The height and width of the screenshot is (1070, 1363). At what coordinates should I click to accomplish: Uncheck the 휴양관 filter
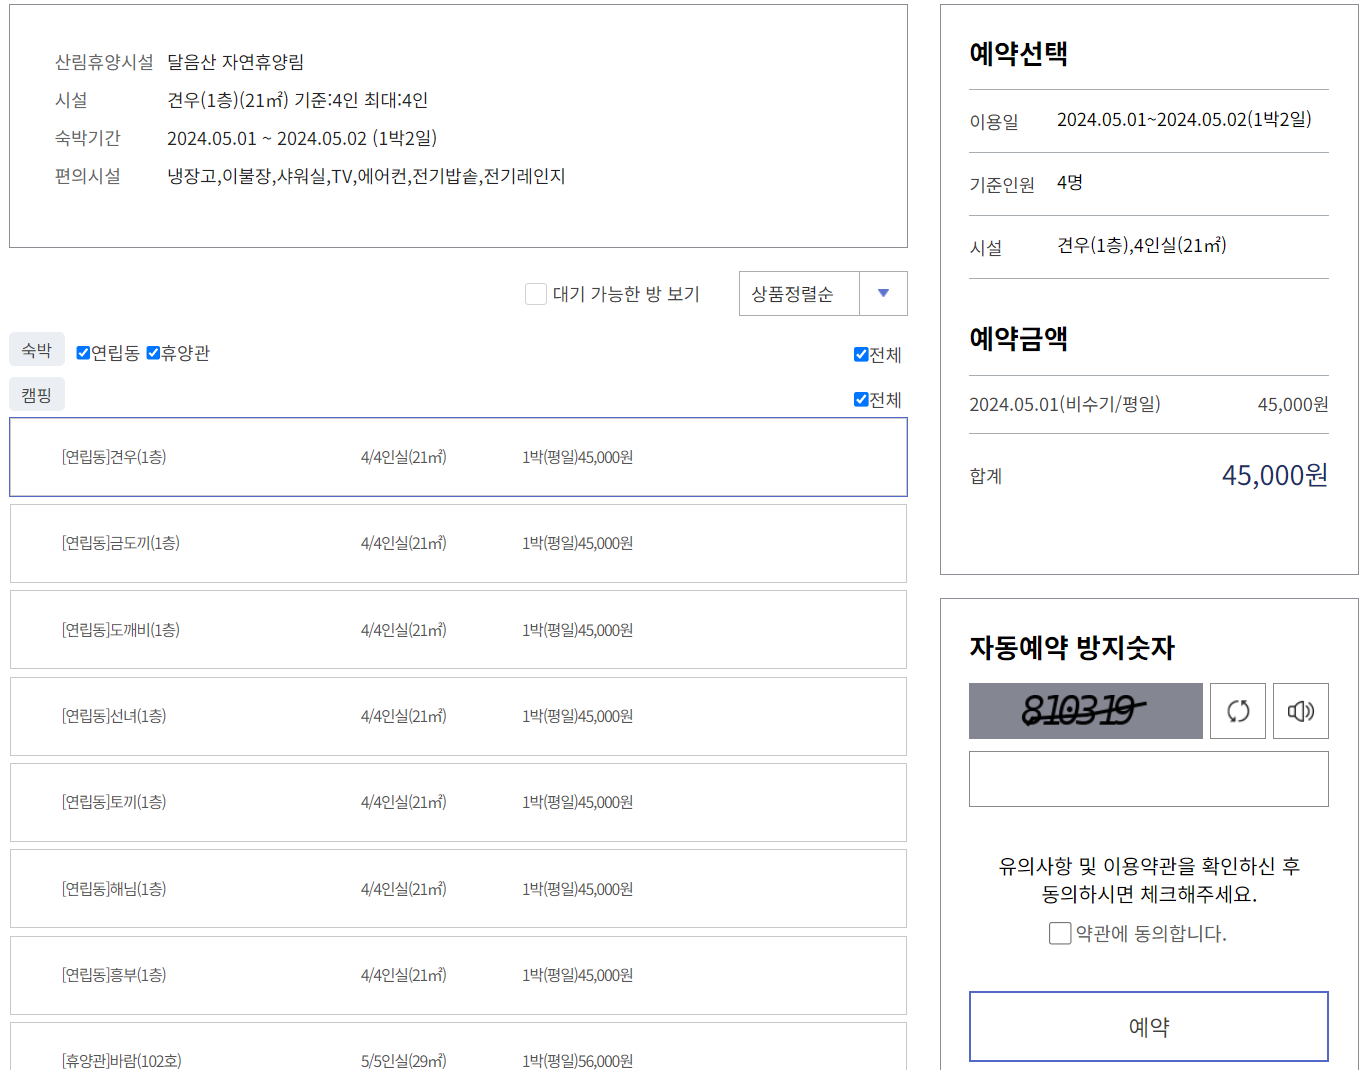[152, 352]
